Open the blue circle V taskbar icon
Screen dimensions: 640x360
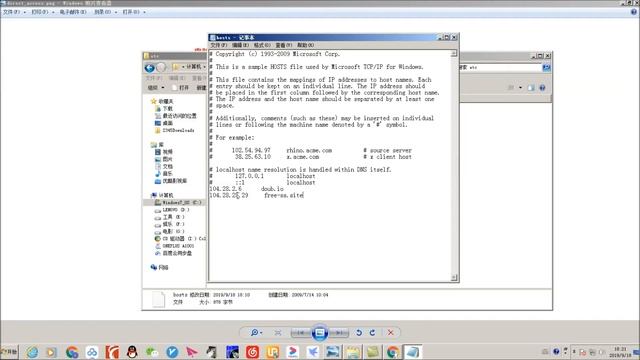tap(172, 352)
